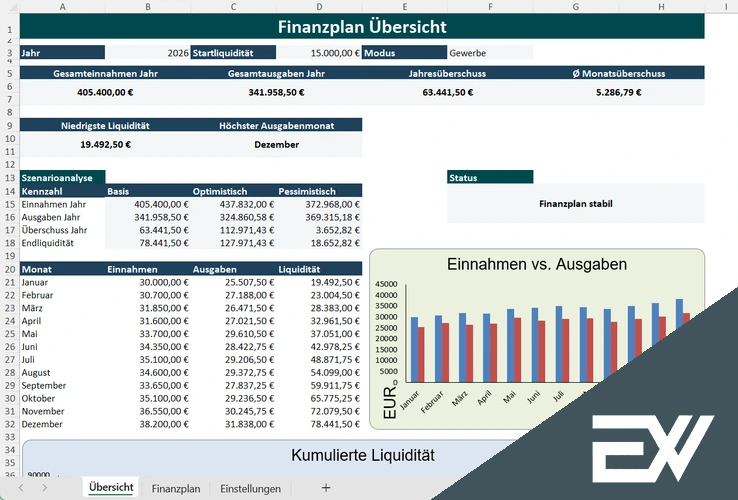Switch to the Finanzplan sheet tab
The height and width of the screenshot is (500, 738).
[176, 488]
